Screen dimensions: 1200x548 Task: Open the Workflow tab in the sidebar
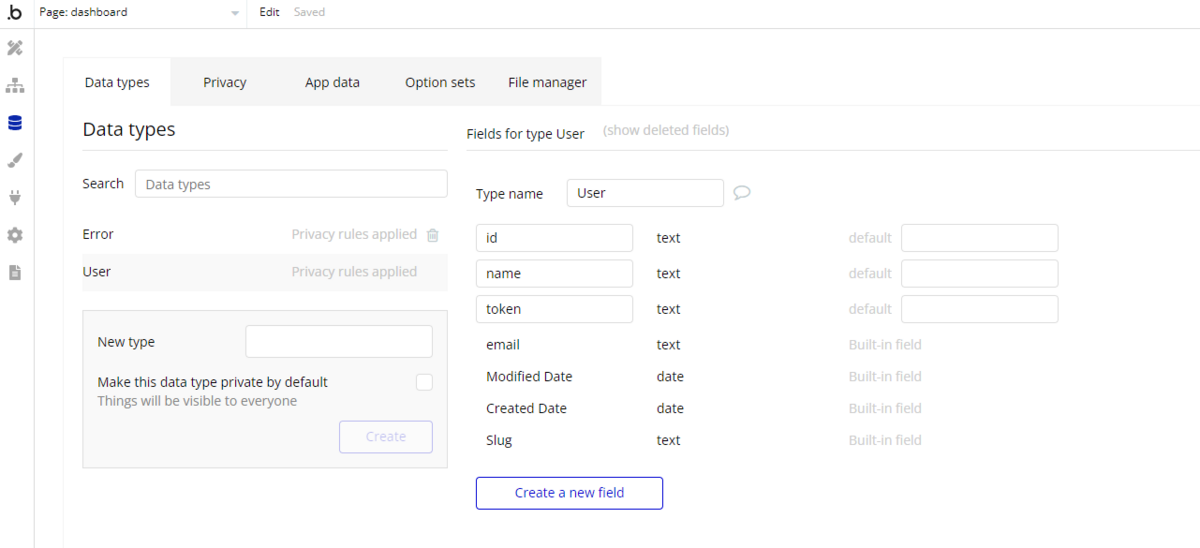pos(15,86)
